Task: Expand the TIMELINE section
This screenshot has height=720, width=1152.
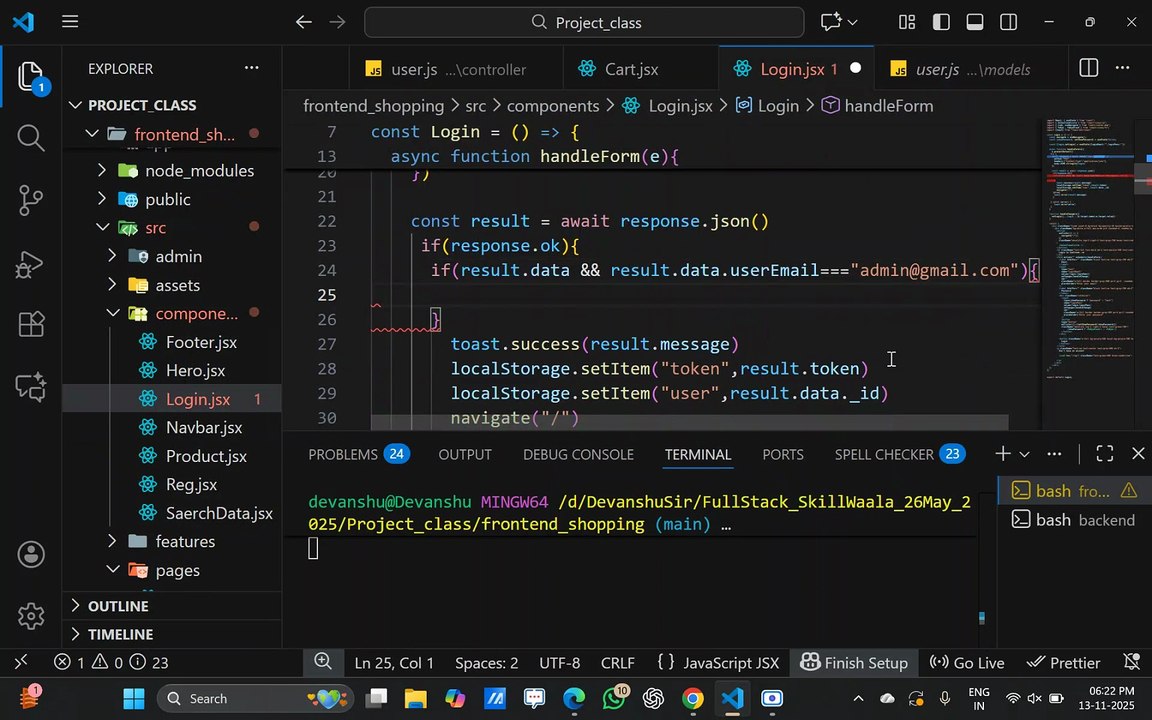Action: pyautogui.click(x=173, y=634)
